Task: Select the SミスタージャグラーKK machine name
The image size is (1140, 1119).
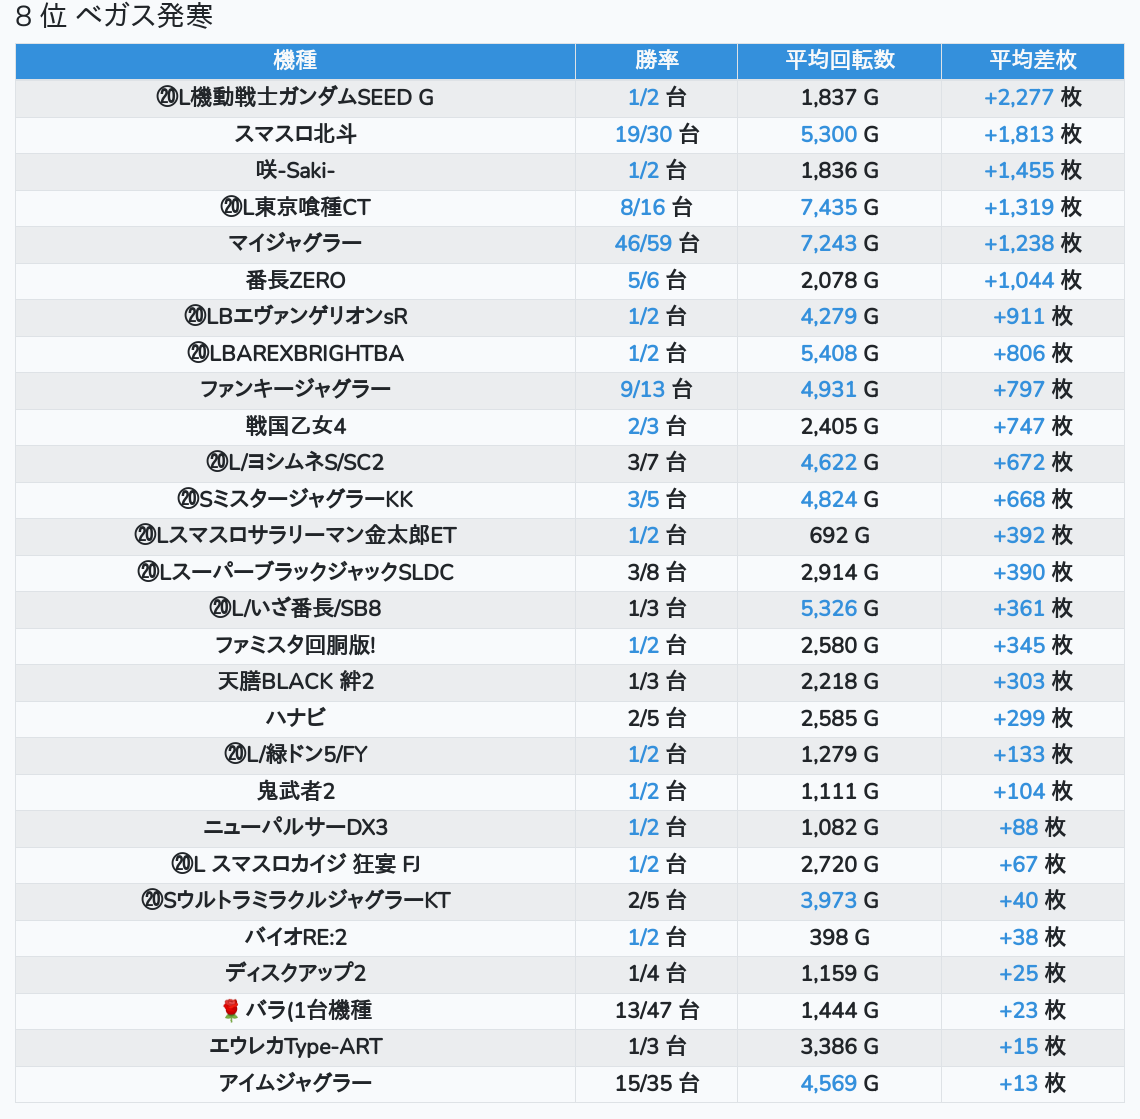Action: tap(295, 500)
